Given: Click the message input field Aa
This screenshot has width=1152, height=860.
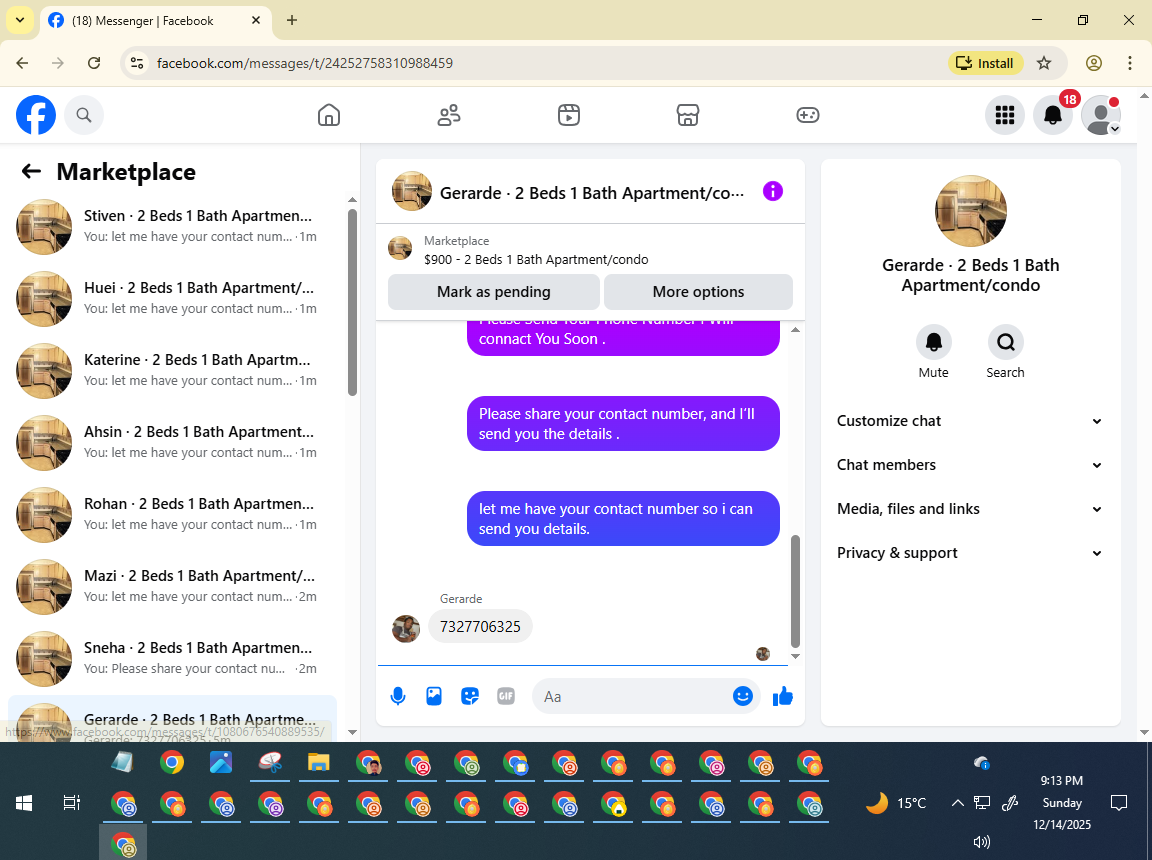Looking at the screenshot, I should pyautogui.click(x=636, y=696).
